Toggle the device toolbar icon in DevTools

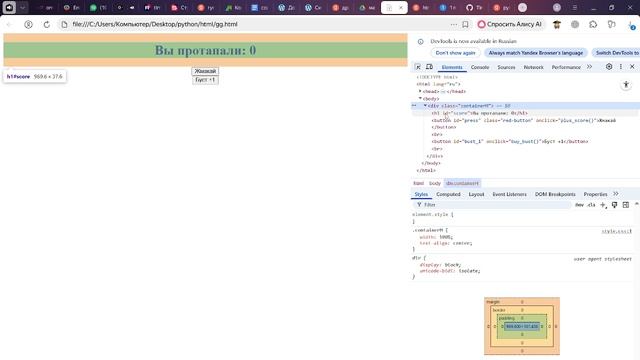(429, 67)
